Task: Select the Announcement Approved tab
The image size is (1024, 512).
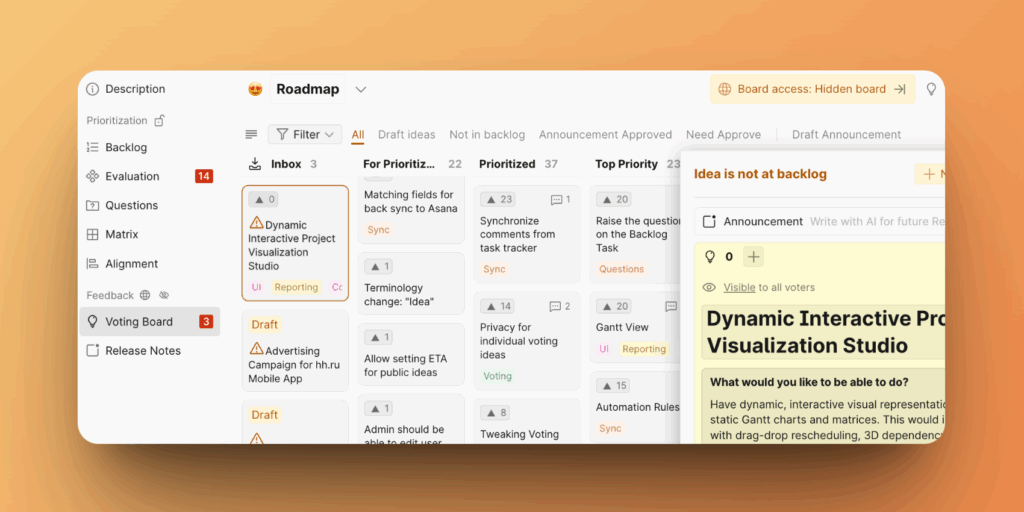Action: coord(605,135)
